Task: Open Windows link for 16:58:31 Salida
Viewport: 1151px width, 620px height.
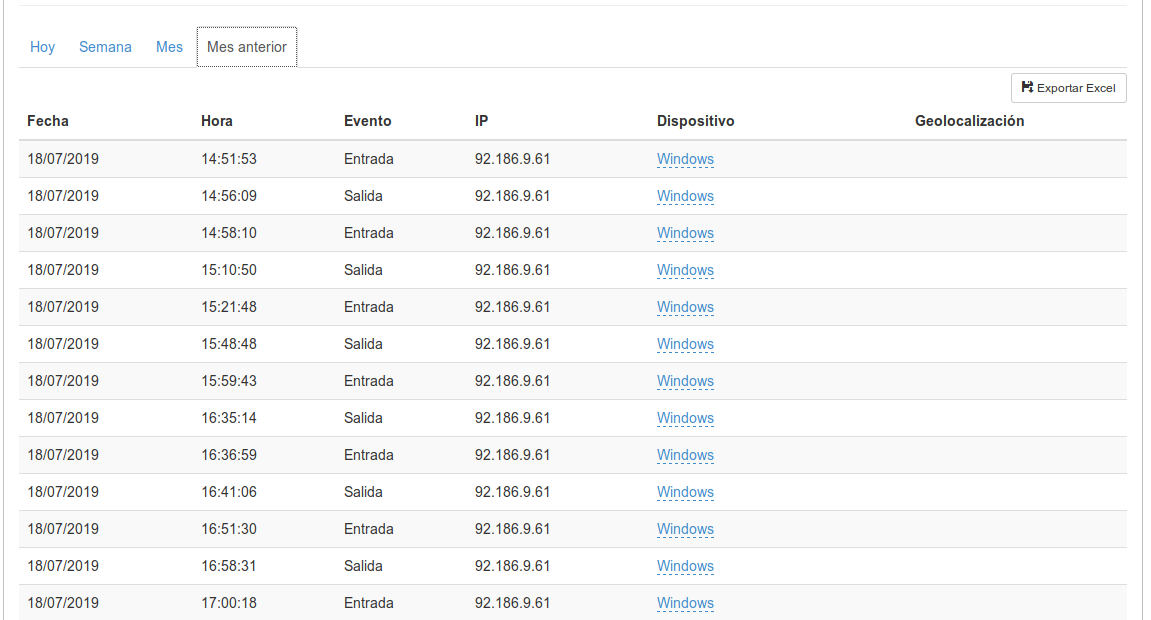Action: point(685,566)
